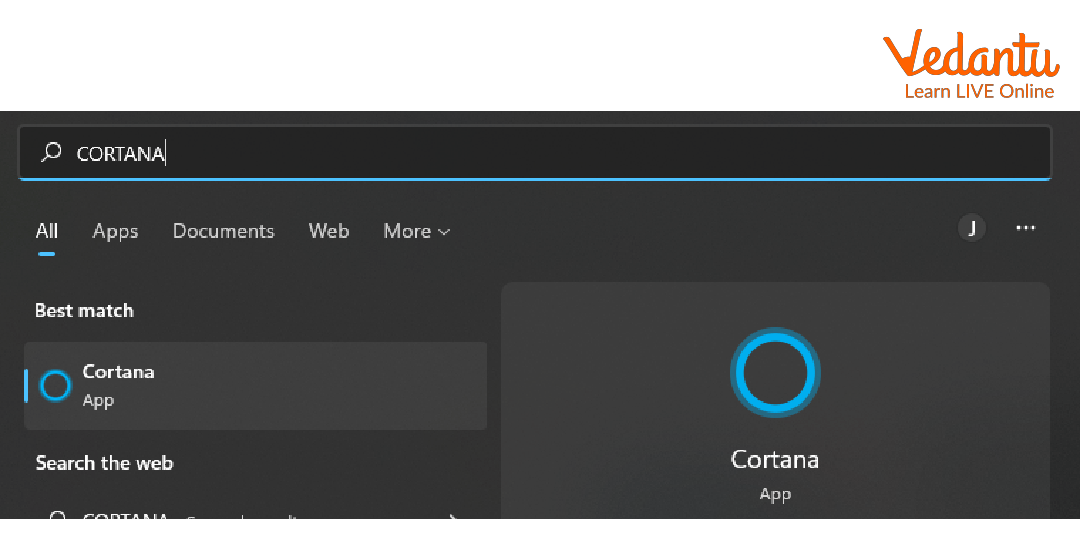Screen dimensions: 1080x556
Task: Click the Vedantu logo
Action: 969,55
